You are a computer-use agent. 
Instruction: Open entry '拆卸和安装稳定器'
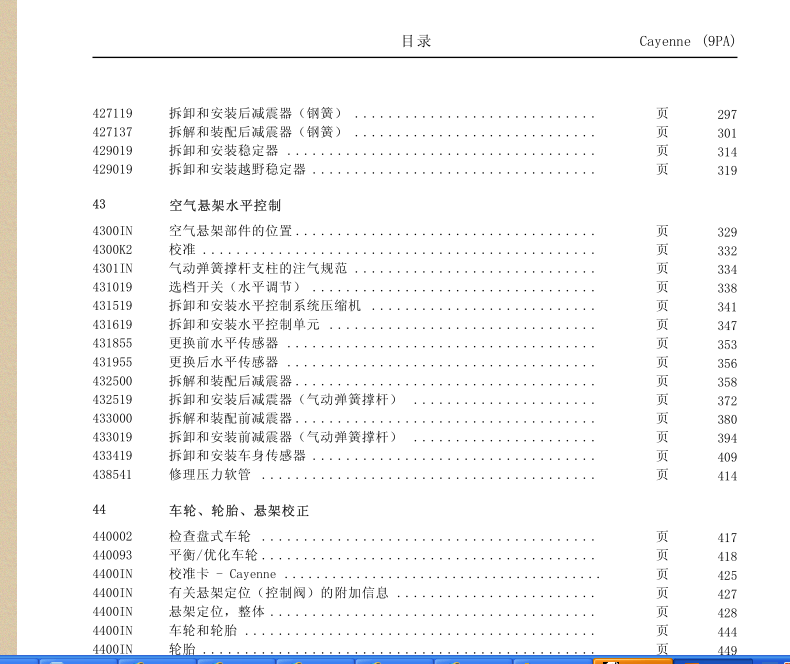pyautogui.click(x=223, y=151)
